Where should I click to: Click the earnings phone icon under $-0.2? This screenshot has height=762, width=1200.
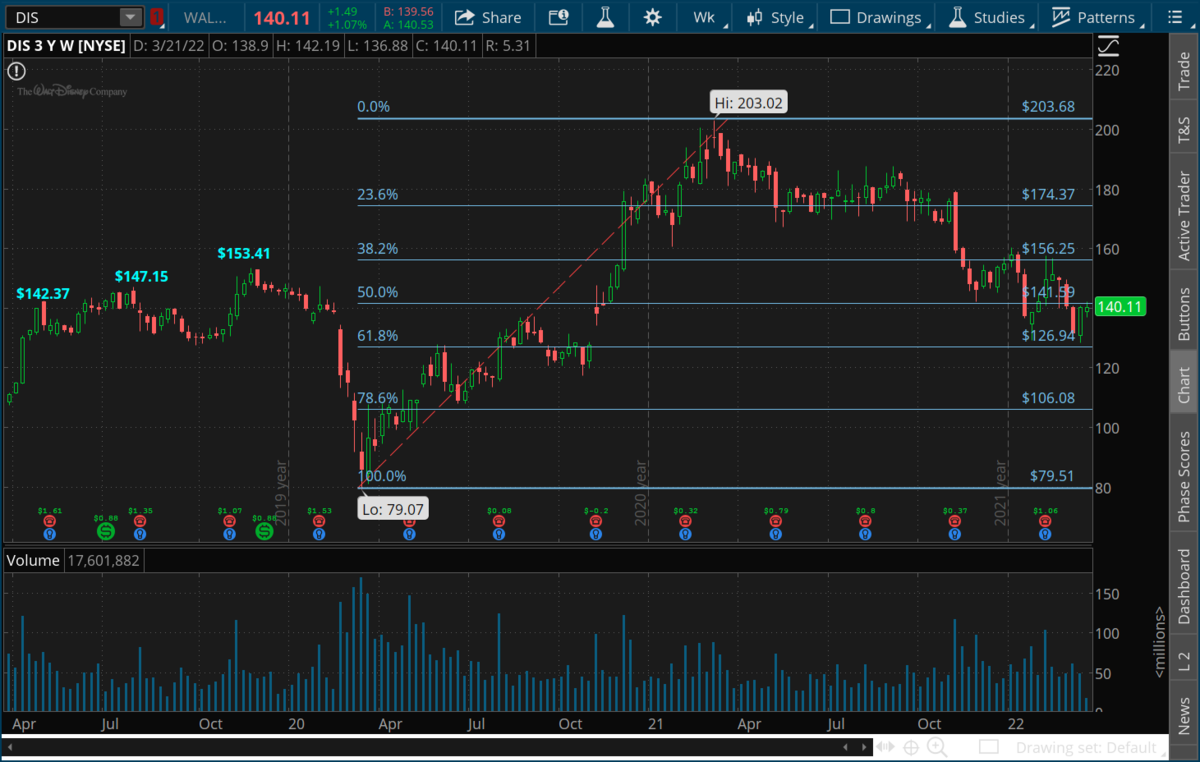595,522
